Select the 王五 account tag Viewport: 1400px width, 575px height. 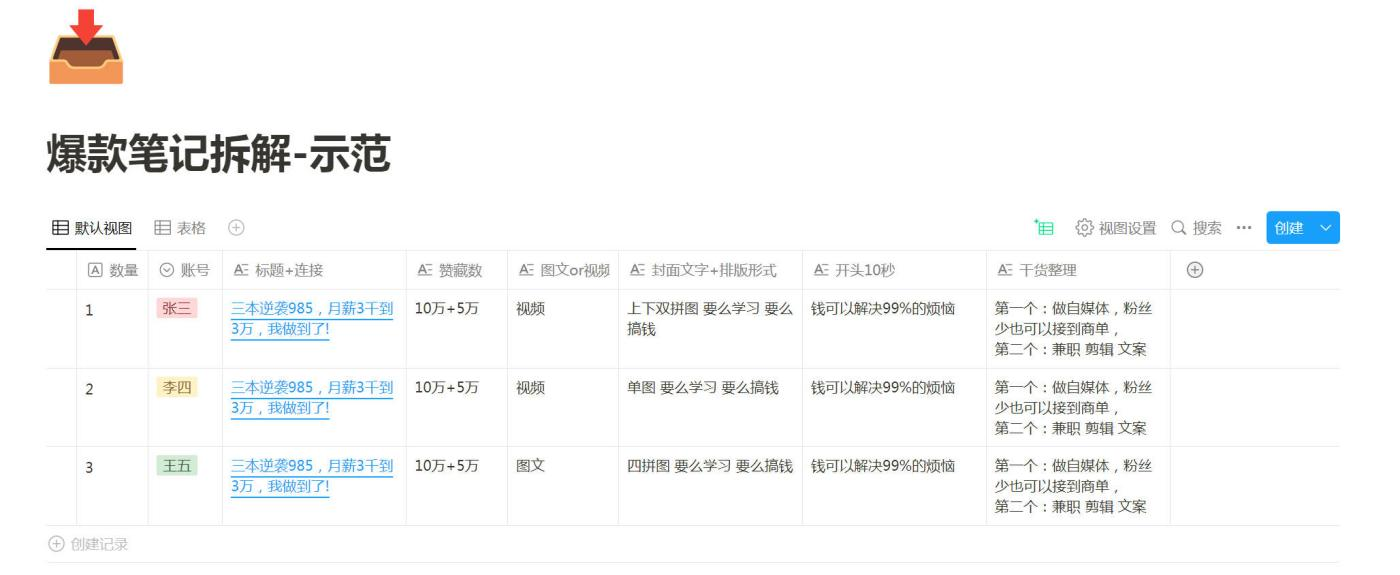(176, 466)
